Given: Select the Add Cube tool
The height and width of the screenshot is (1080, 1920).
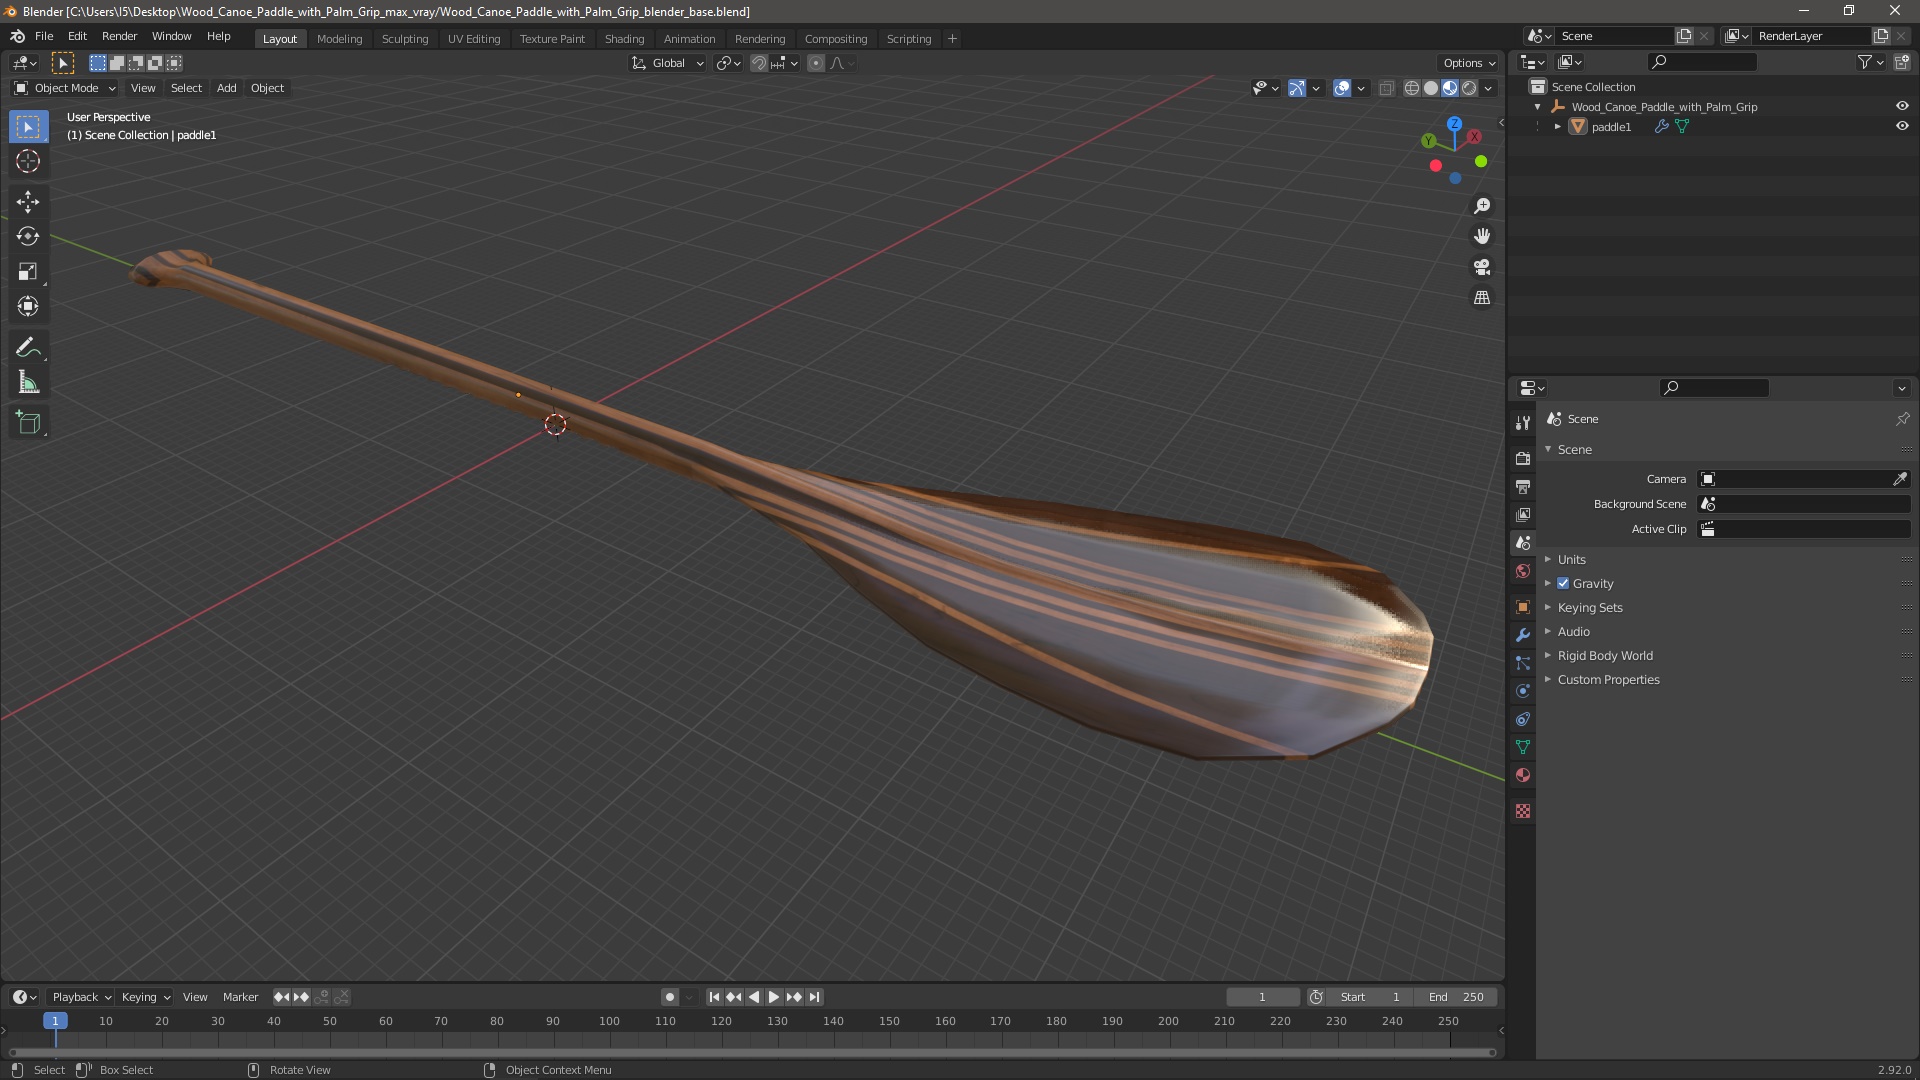Looking at the screenshot, I should pyautogui.click(x=28, y=423).
